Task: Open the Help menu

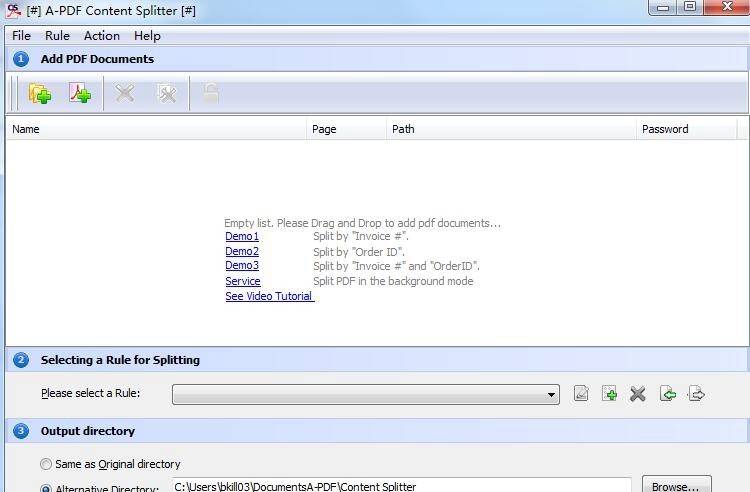Action: click(147, 36)
